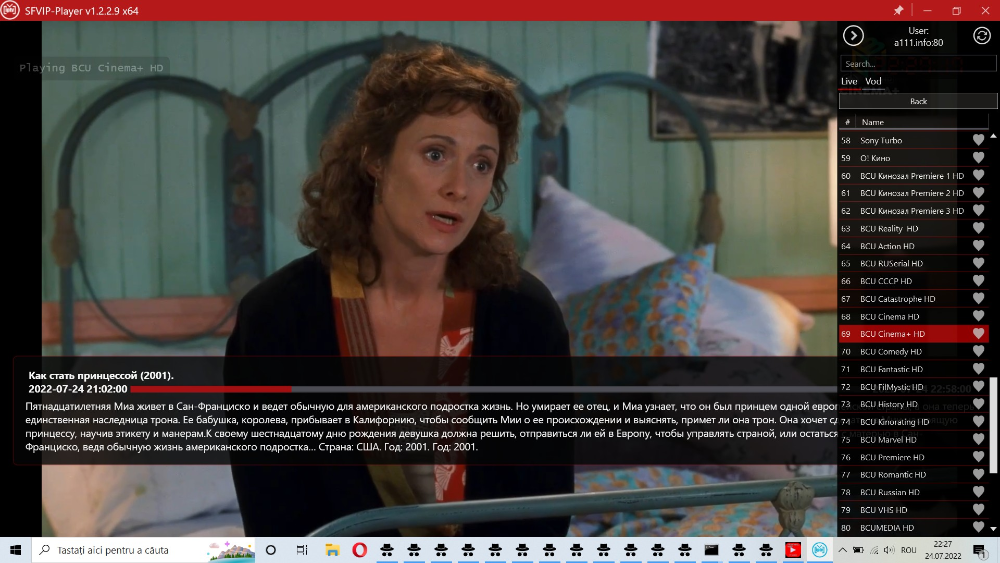Favorite the Sony Turbo channel

click(x=978, y=140)
